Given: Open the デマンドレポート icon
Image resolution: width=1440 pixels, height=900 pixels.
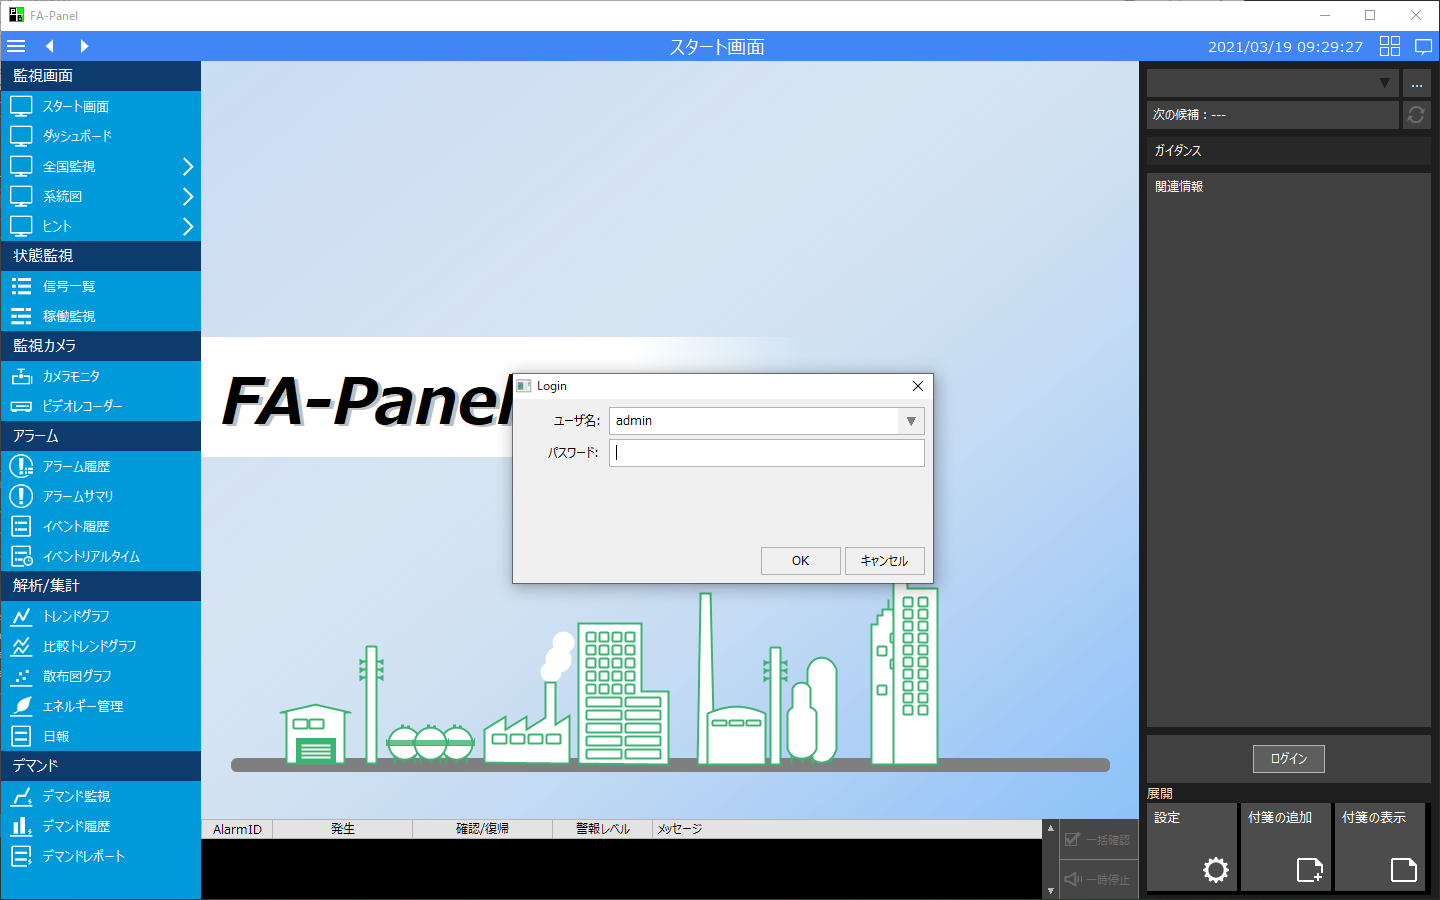Looking at the screenshot, I should tap(21, 856).
